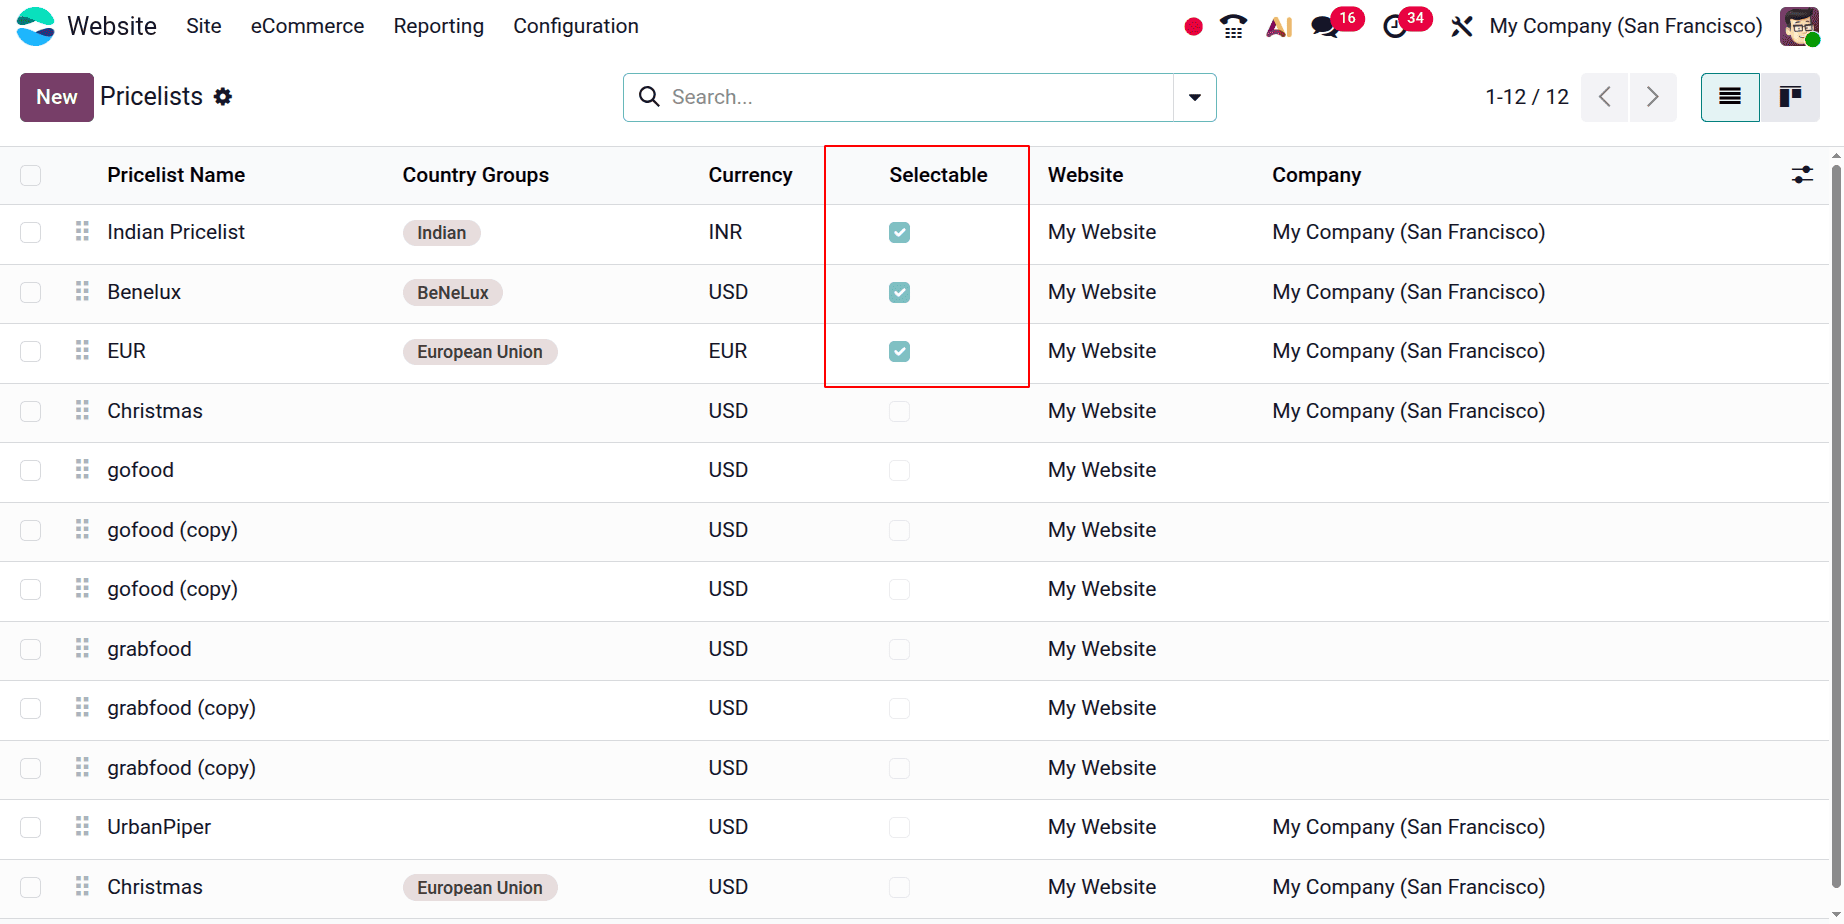Open company switcher My Company (San Francisco)
Screen dimensions: 1844x924
coord(1626,26)
